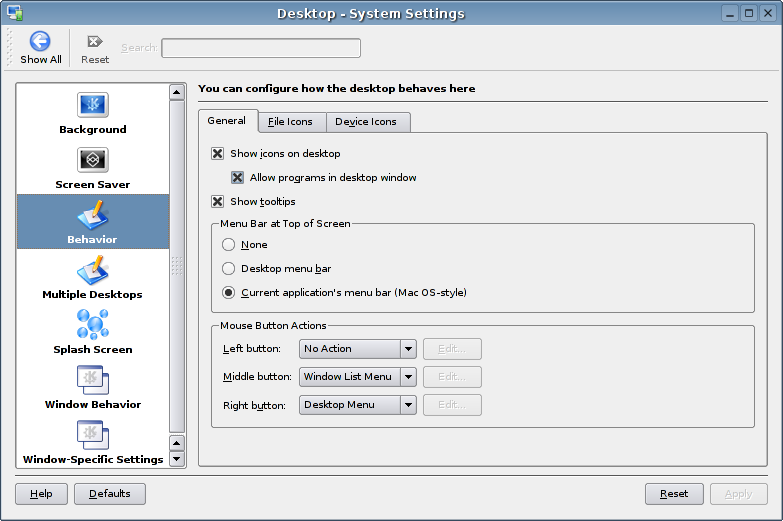Open the Screen Saver module
The height and width of the screenshot is (521, 783).
point(93,169)
